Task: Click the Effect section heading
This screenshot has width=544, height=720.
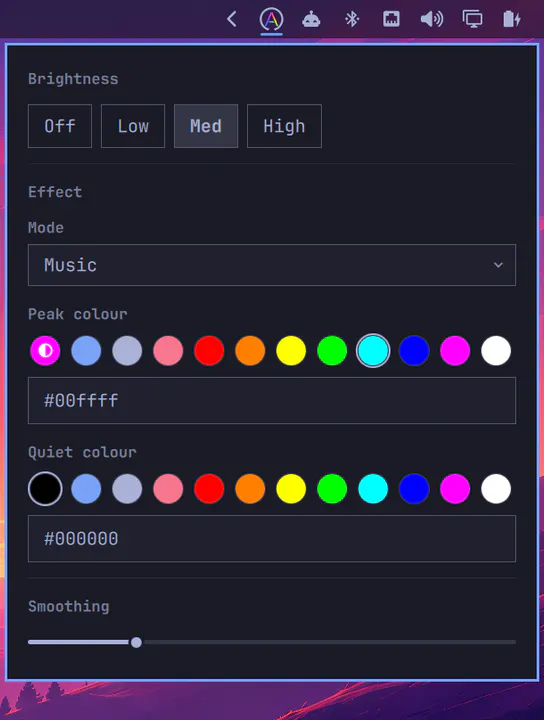Action: [x=55, y=192]
